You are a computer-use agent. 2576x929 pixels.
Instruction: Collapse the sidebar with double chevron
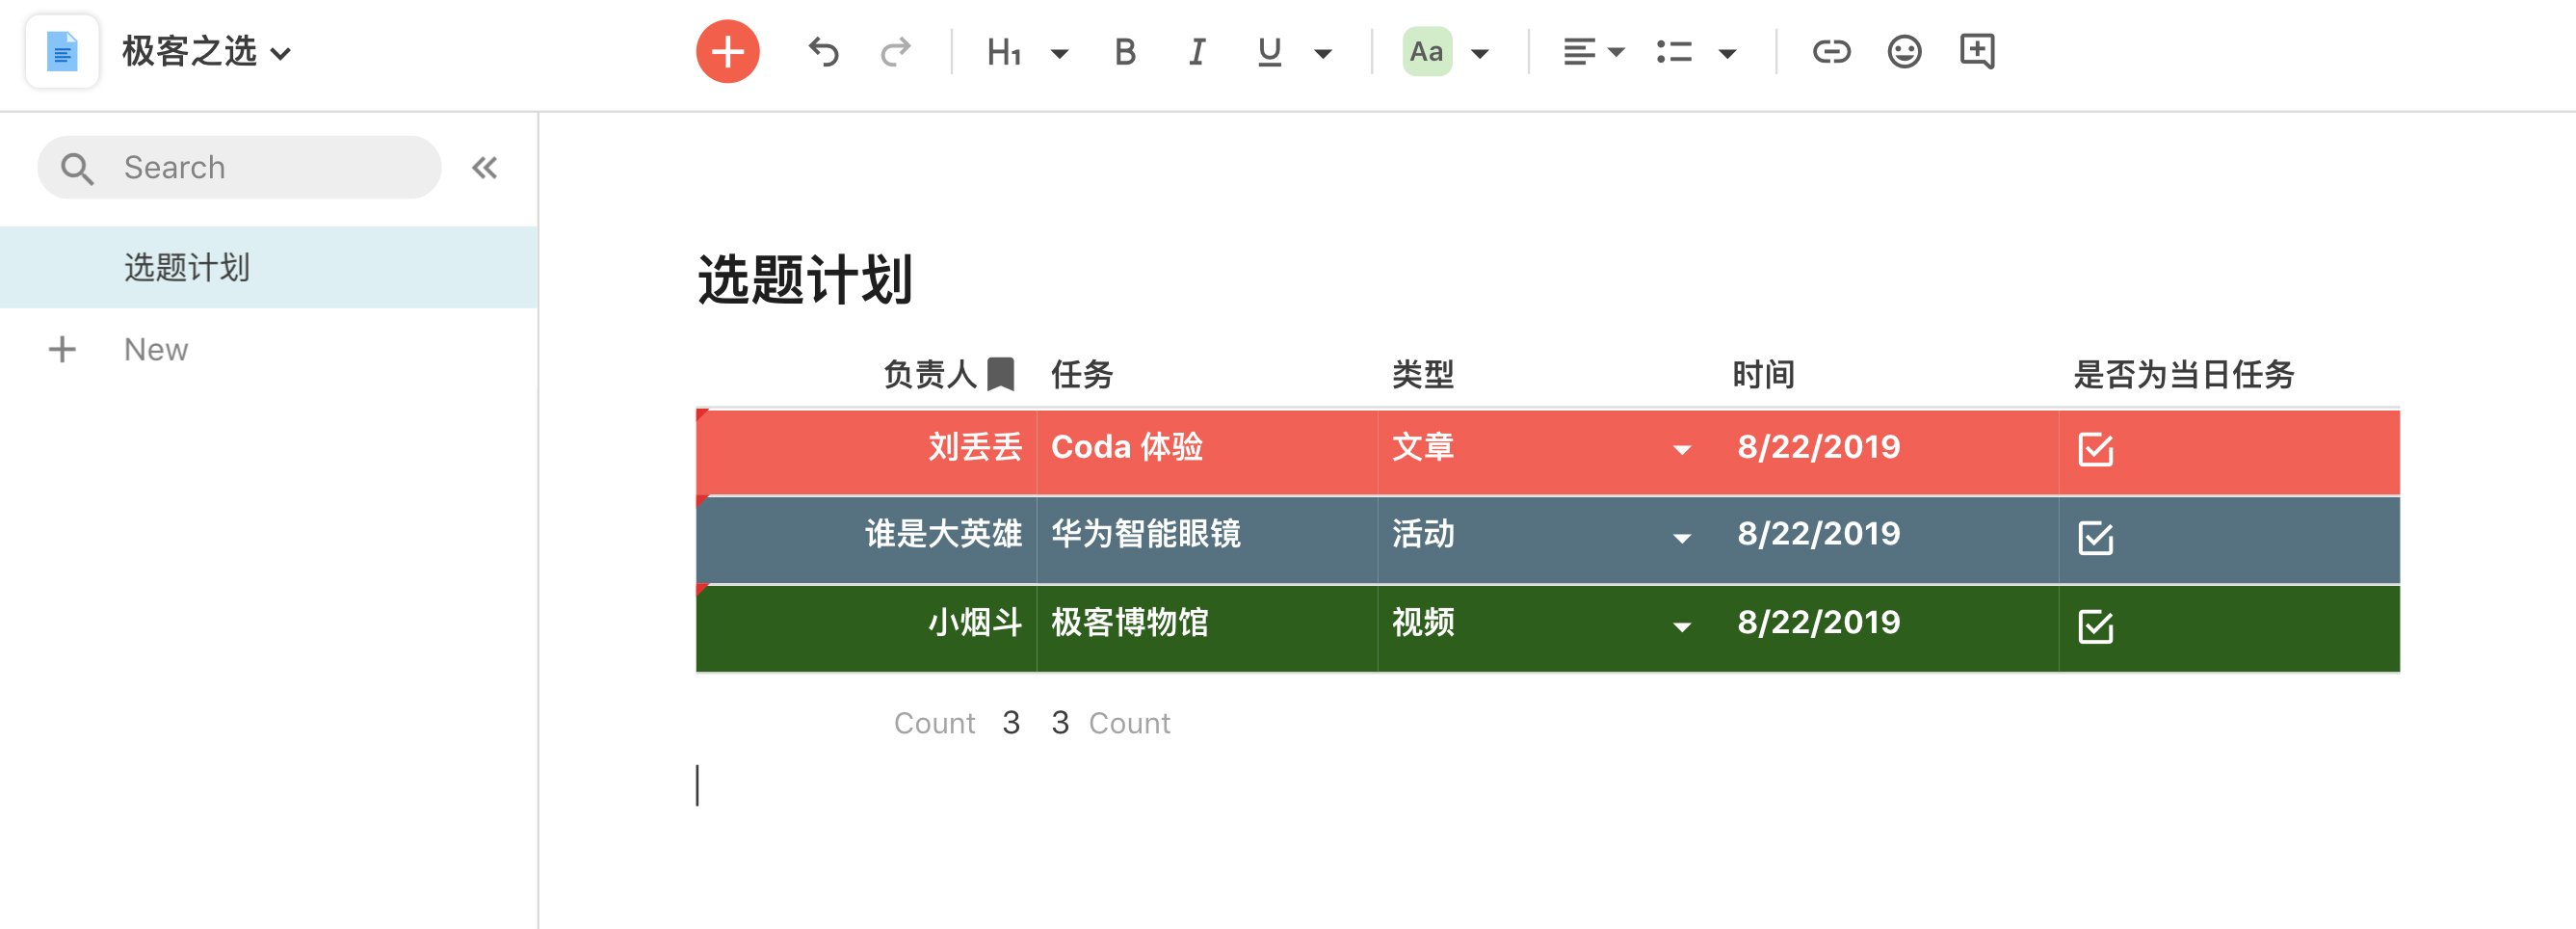pyautogui.click(x=485, y=167)
